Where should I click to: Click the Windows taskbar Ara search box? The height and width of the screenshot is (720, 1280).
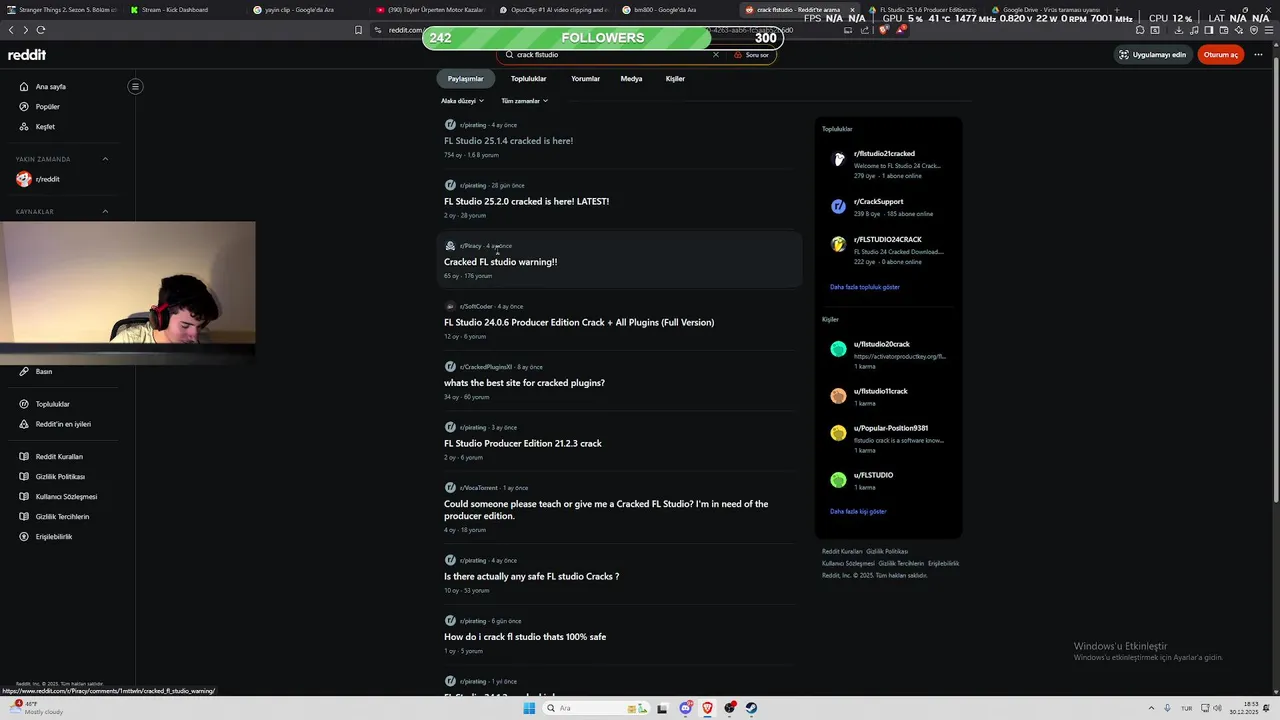pyautogui.click(x=595, y=708)
